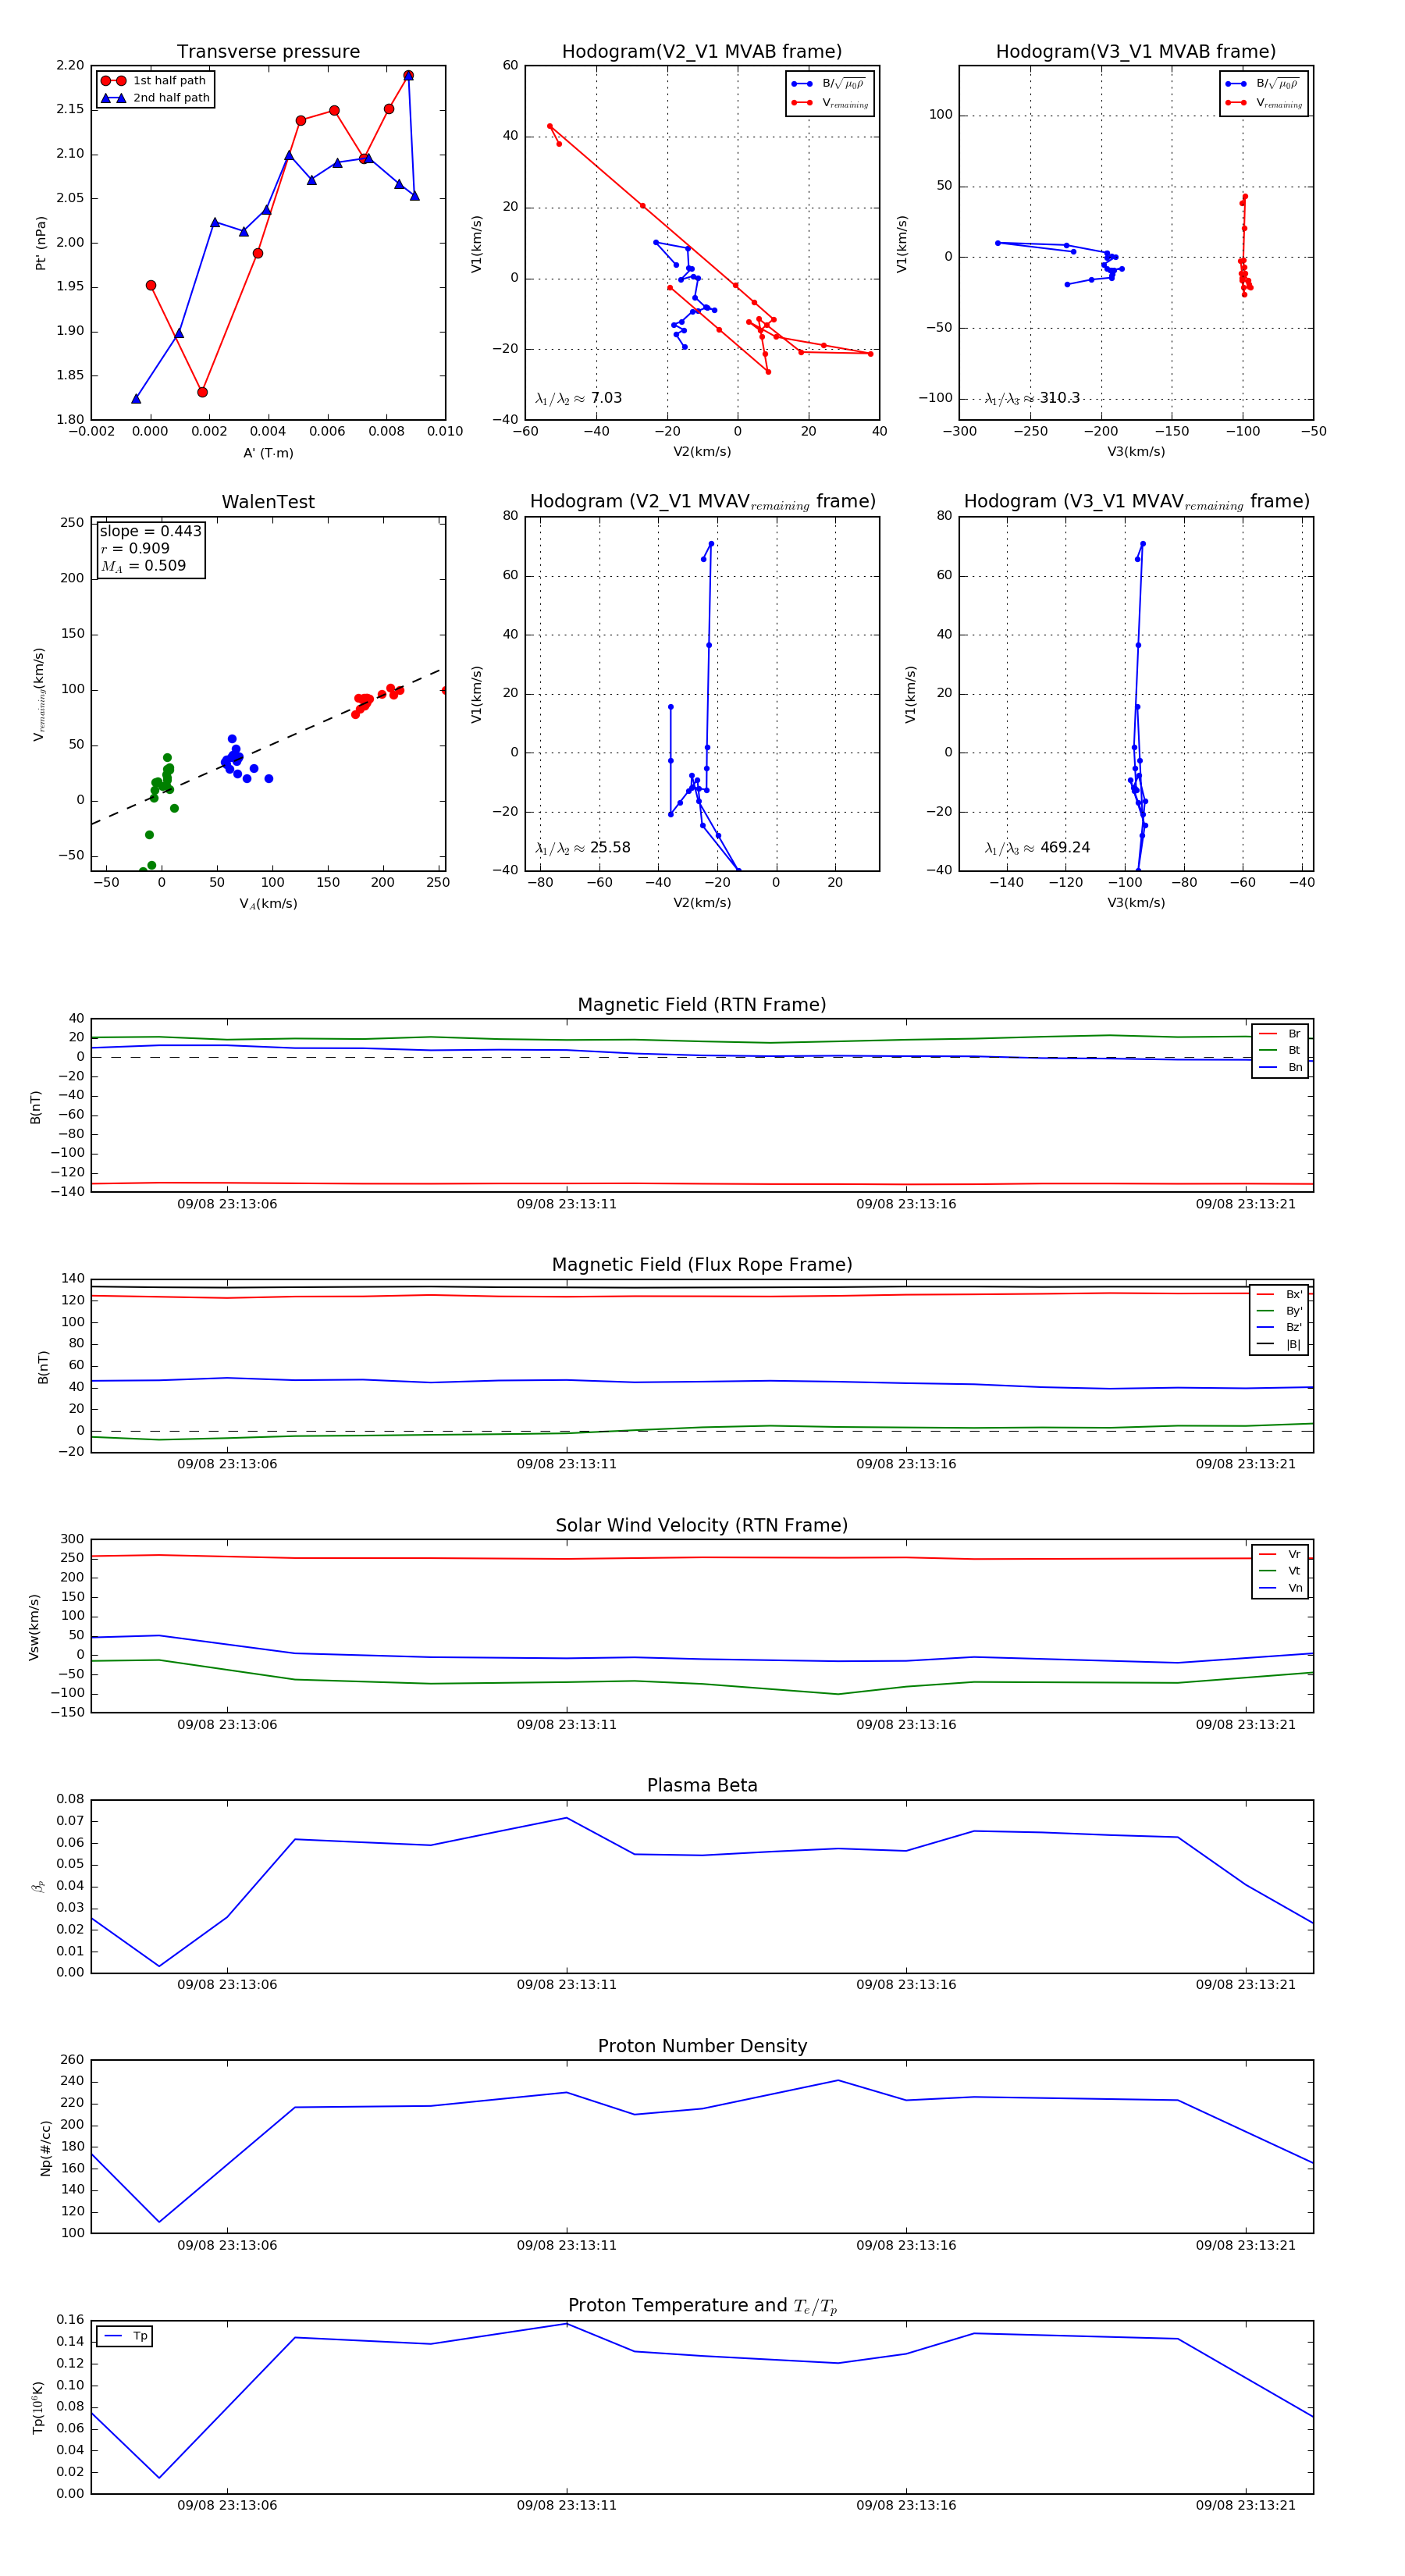Viewport: 1405px width, 2576px height.
Task: Click the "Plasma Beta" plot title
Action: click(x=702, y=1786)
